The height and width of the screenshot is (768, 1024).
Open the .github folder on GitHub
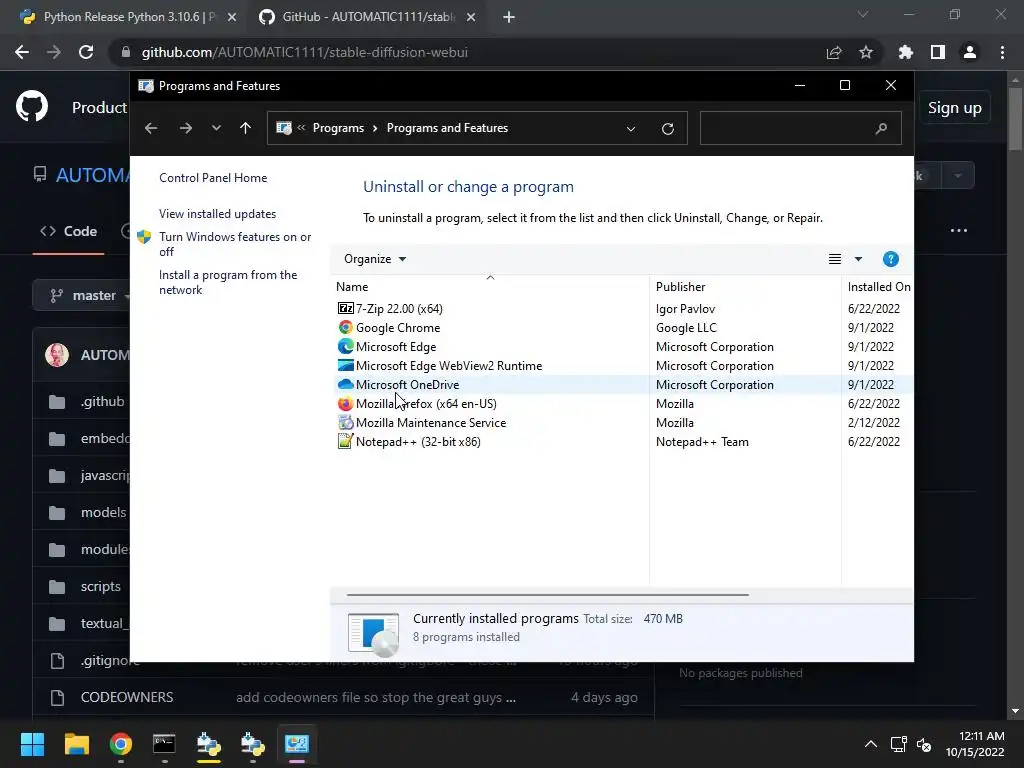103,402
